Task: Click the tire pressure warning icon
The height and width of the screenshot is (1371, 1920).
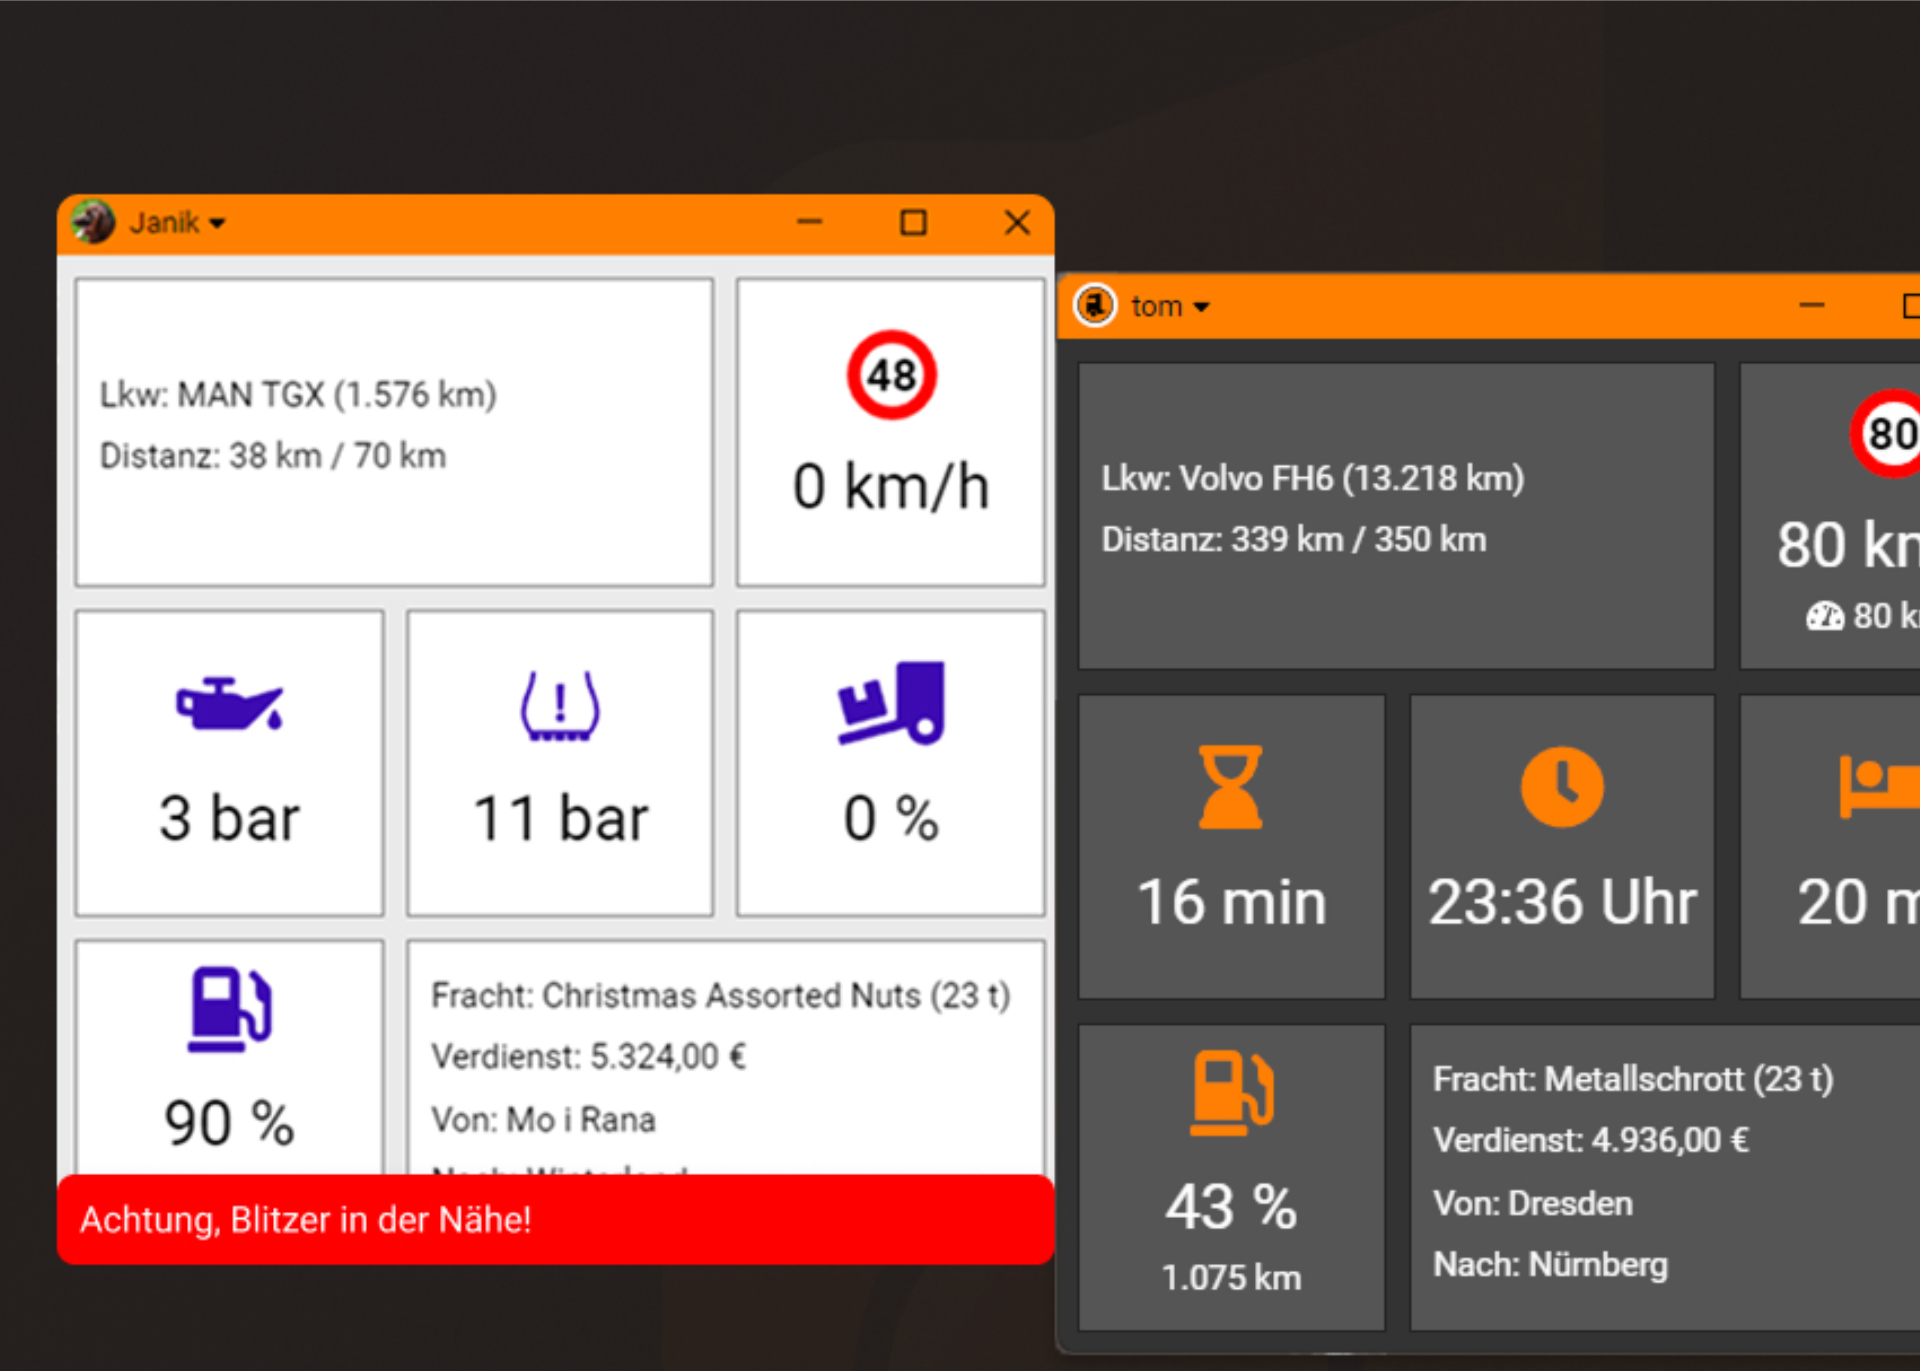Action: (560, 706)
